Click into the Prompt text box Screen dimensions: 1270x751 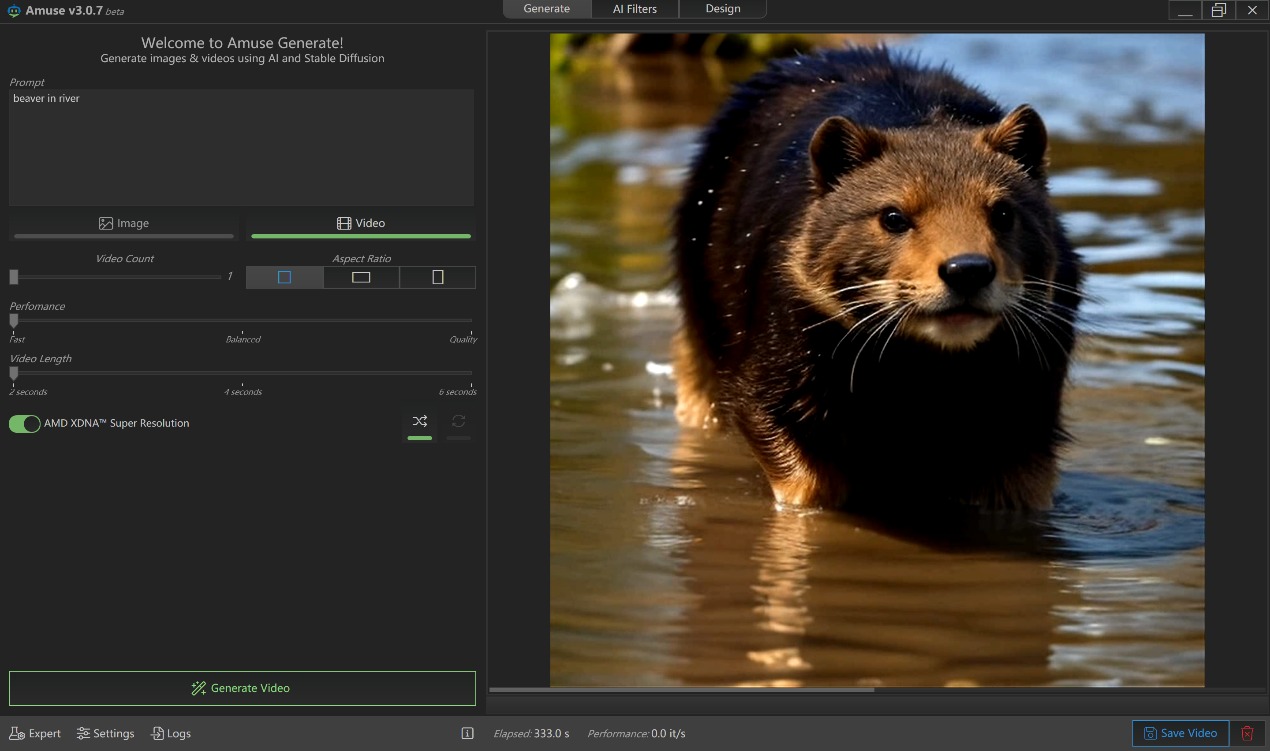point(241,147)
